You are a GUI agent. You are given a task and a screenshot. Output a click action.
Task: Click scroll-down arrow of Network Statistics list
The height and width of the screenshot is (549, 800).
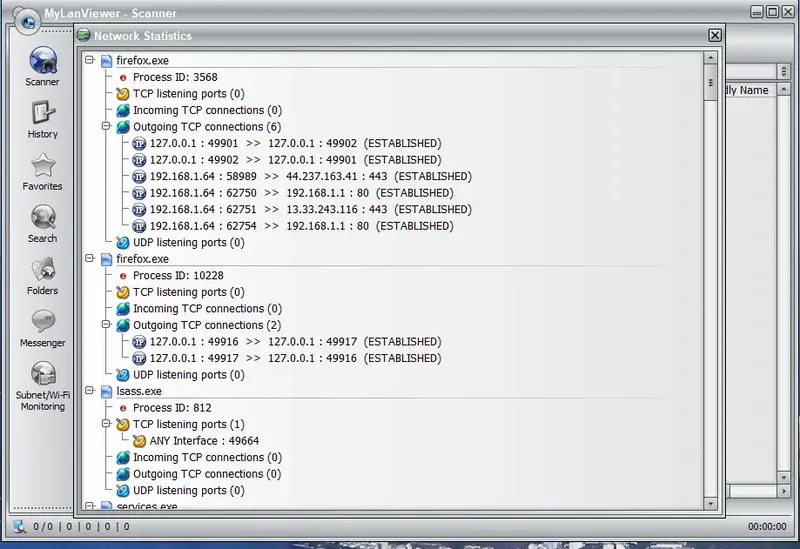click(x=710, y=504)
